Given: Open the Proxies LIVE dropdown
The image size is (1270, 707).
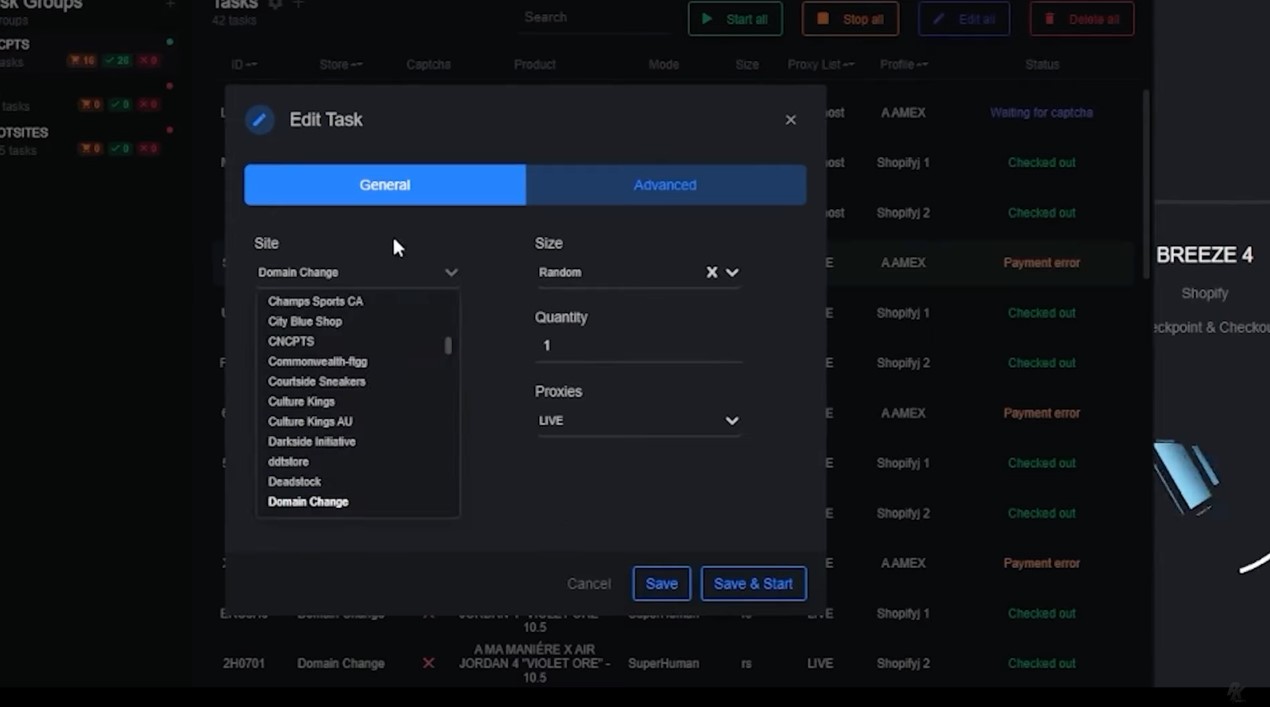Looking at the screenshot, I should click(638, 421).
